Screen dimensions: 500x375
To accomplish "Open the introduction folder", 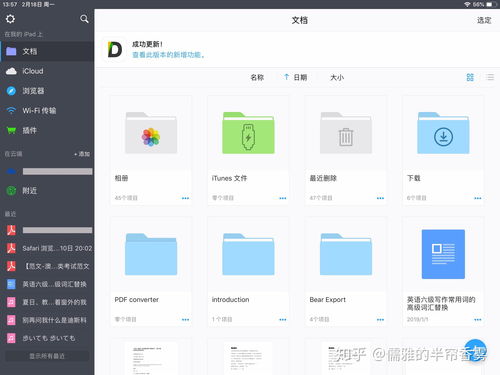I will (248, 255).
